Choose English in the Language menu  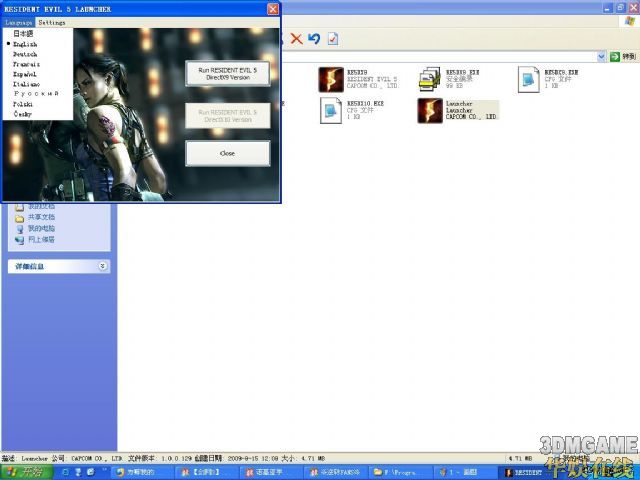click(25, 44)
